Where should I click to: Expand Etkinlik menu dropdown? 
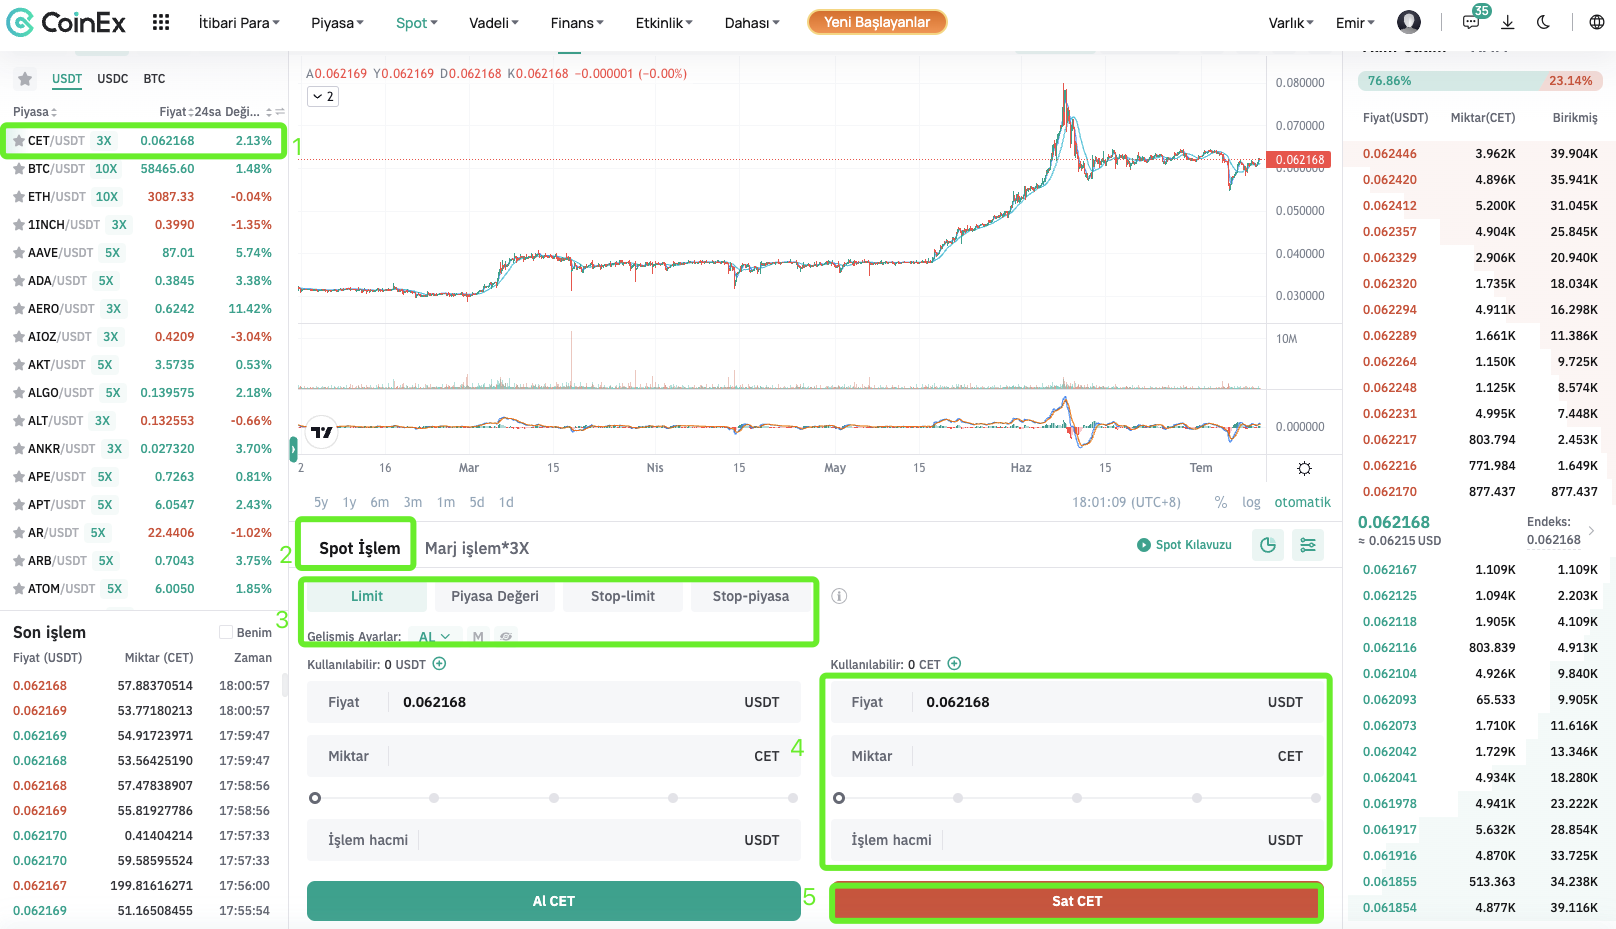(664, 23)
